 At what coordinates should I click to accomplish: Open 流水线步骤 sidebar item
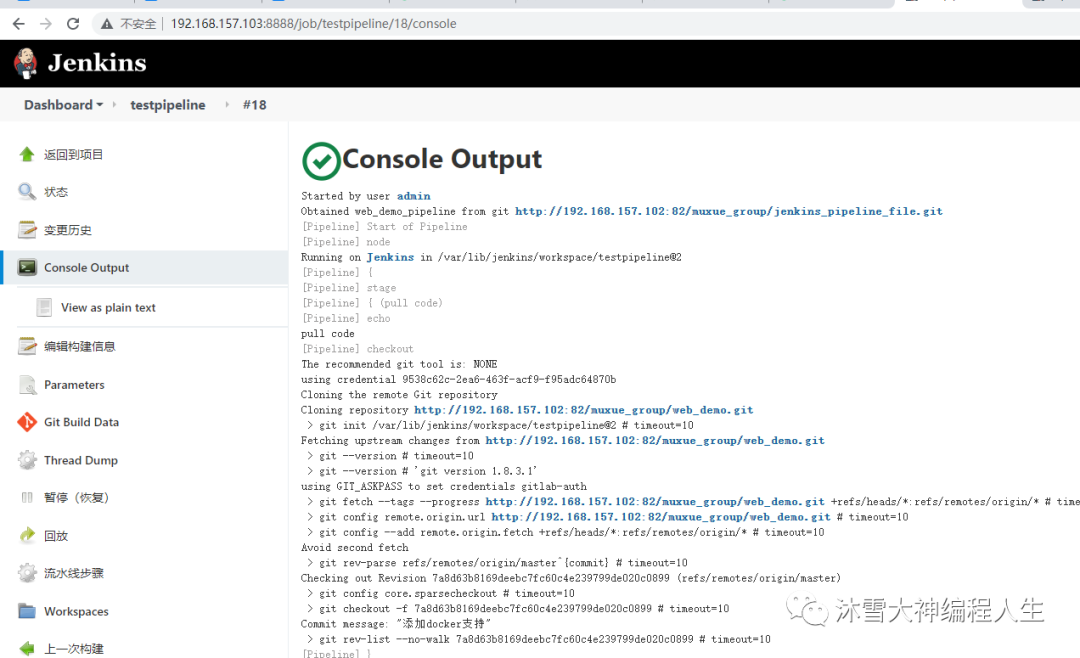point(74,573)
